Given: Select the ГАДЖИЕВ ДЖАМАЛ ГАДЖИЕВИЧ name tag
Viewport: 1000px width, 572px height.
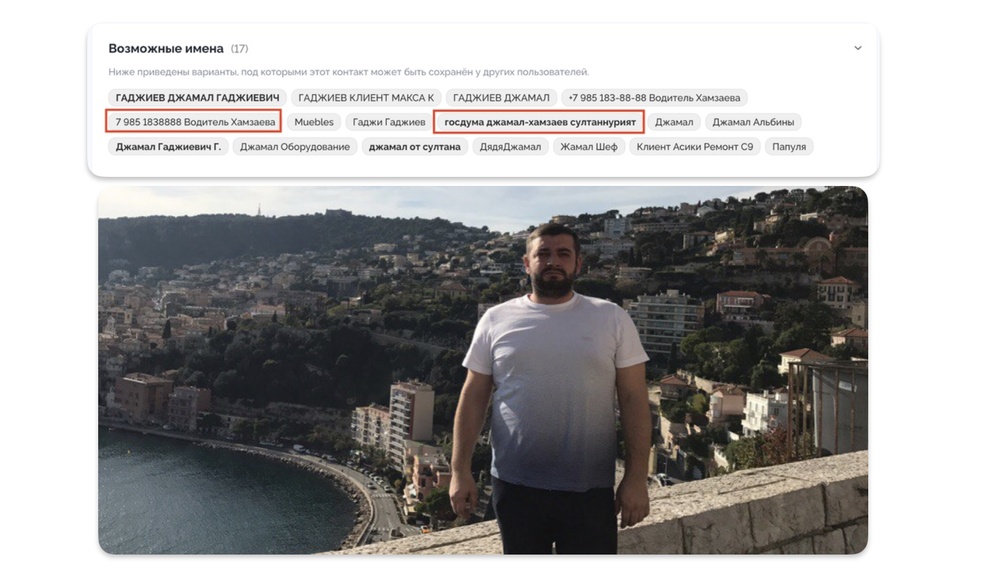Looking at the screenshot, I should [197, 98].
